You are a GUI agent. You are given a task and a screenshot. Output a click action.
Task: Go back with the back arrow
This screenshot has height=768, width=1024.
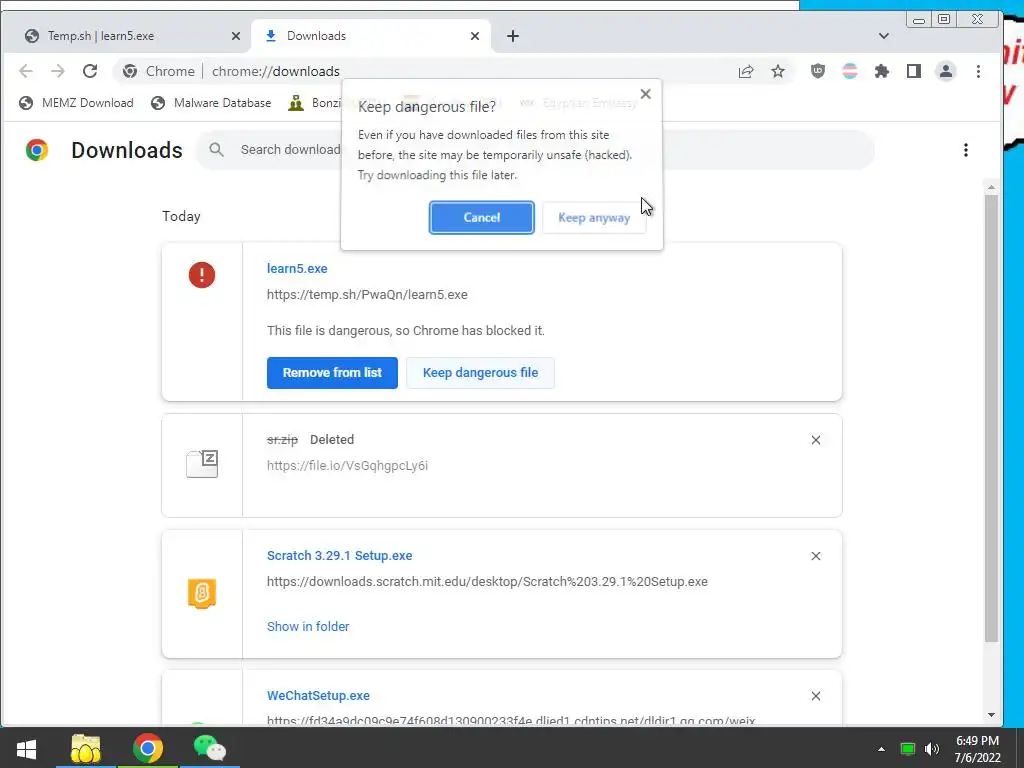(25, 71)
